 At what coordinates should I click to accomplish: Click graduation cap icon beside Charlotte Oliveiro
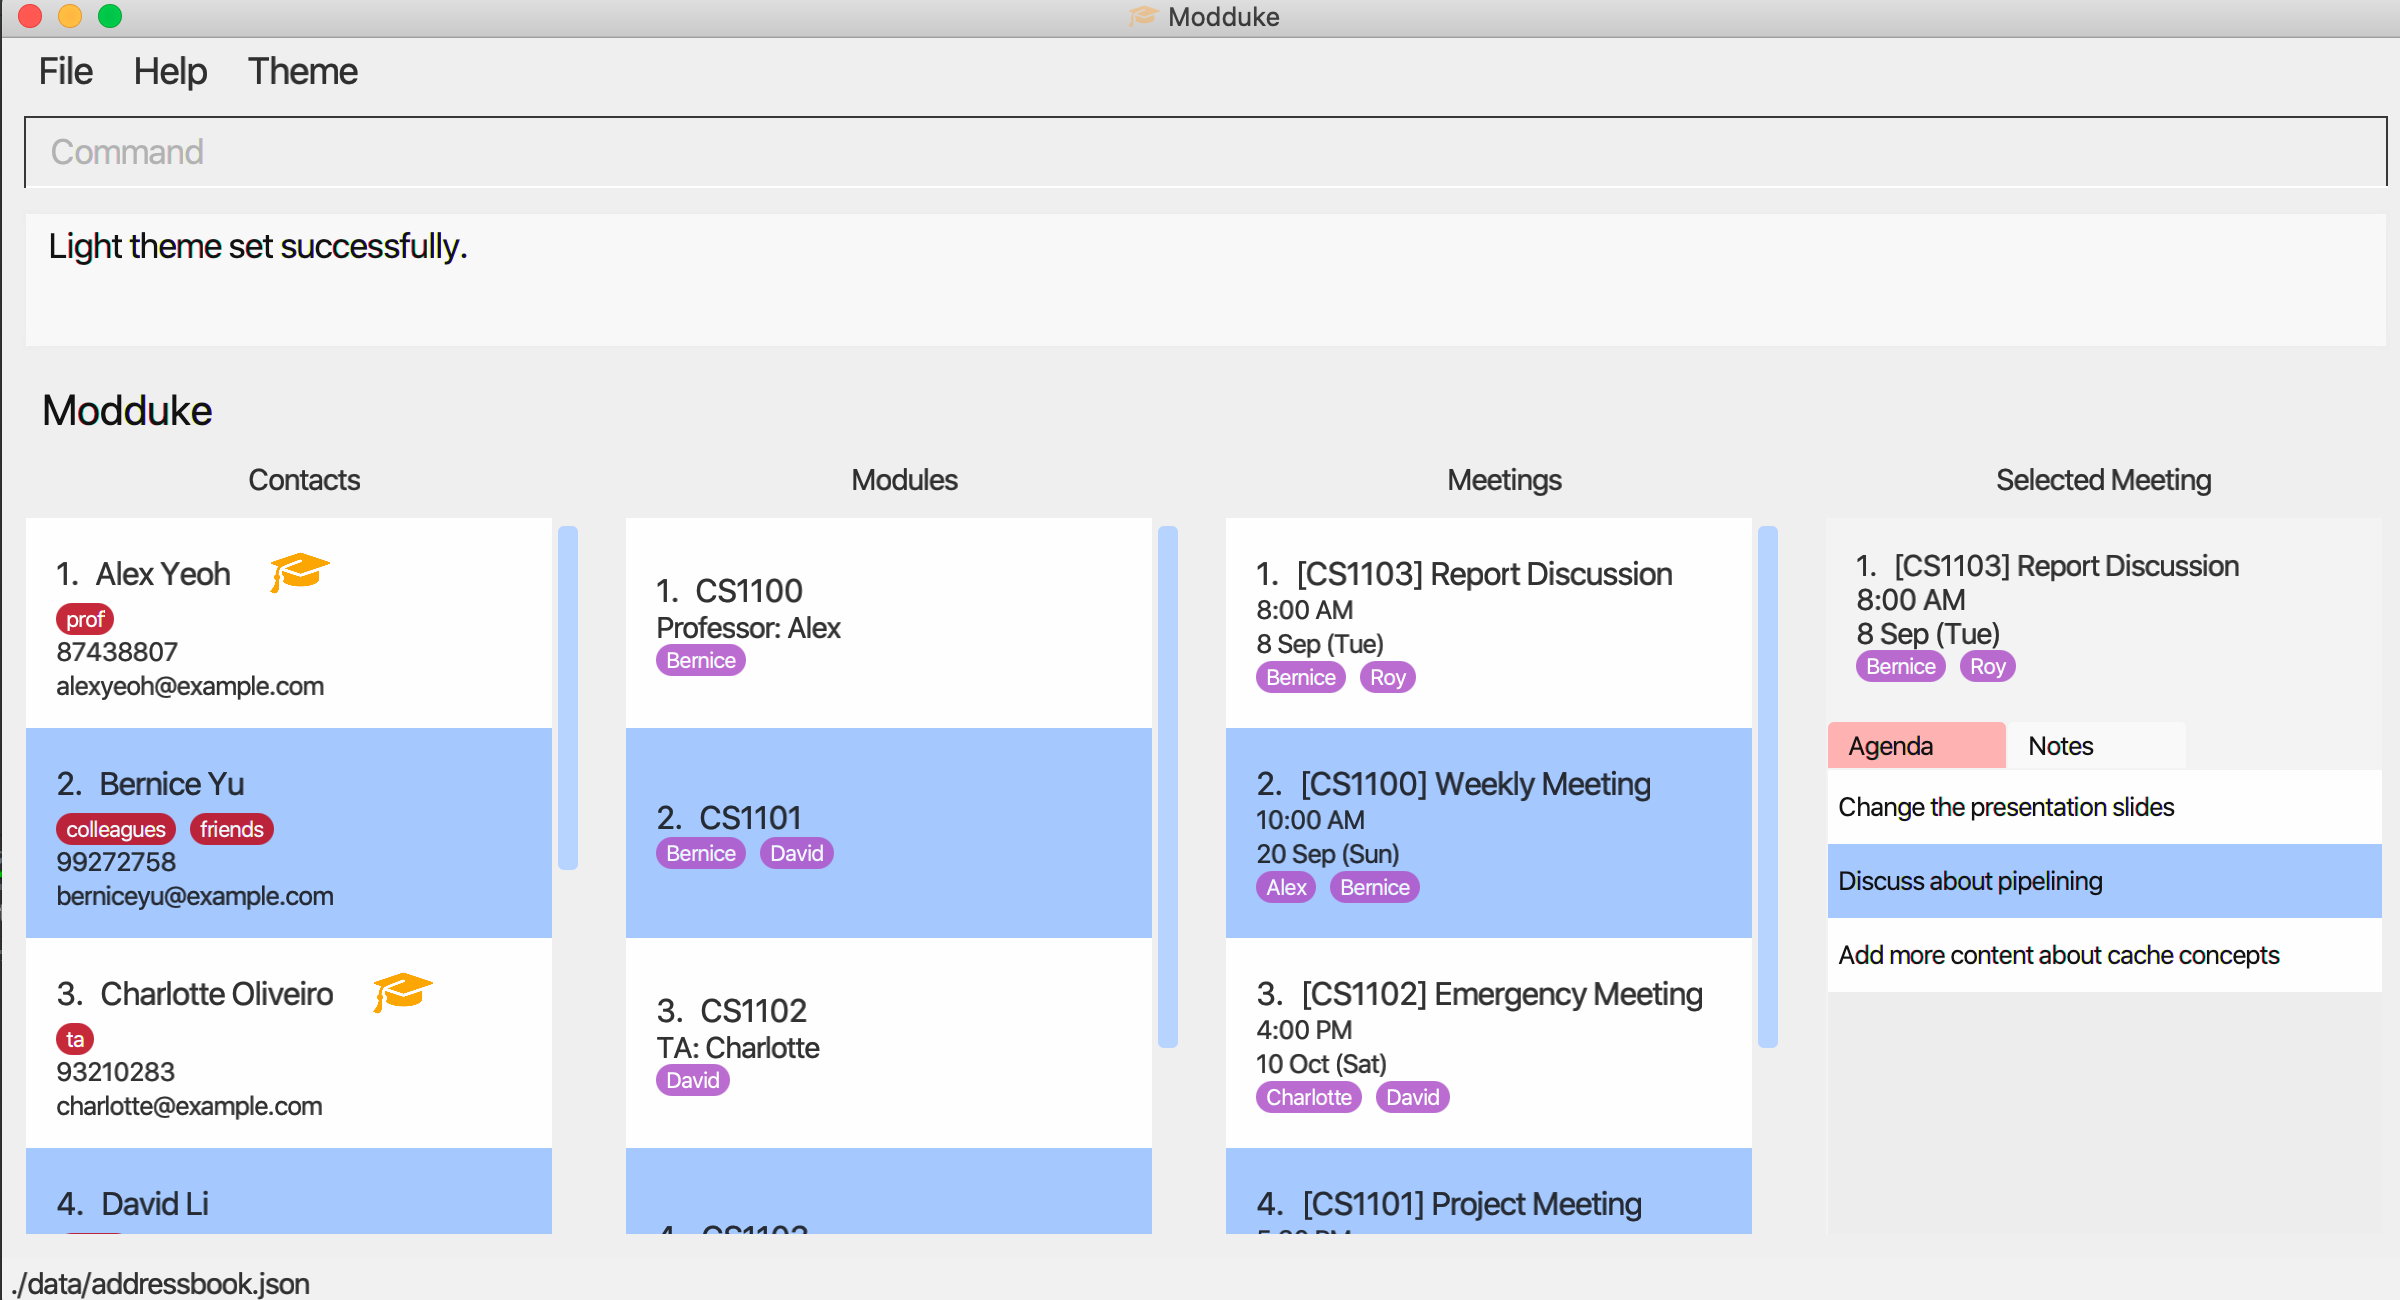tap(402, 992)
